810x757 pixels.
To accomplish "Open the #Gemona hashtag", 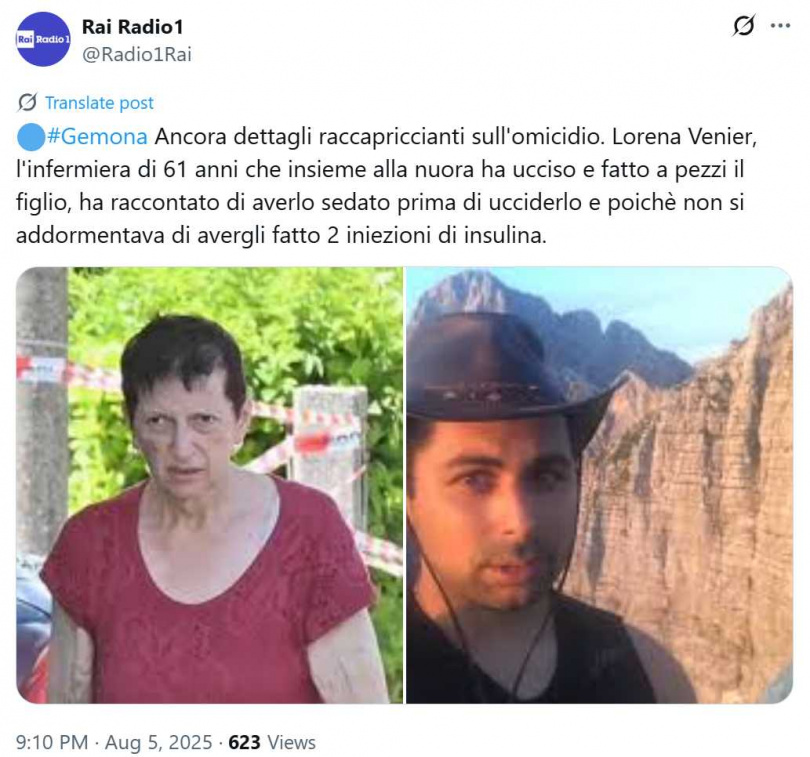I will (97, 137).
